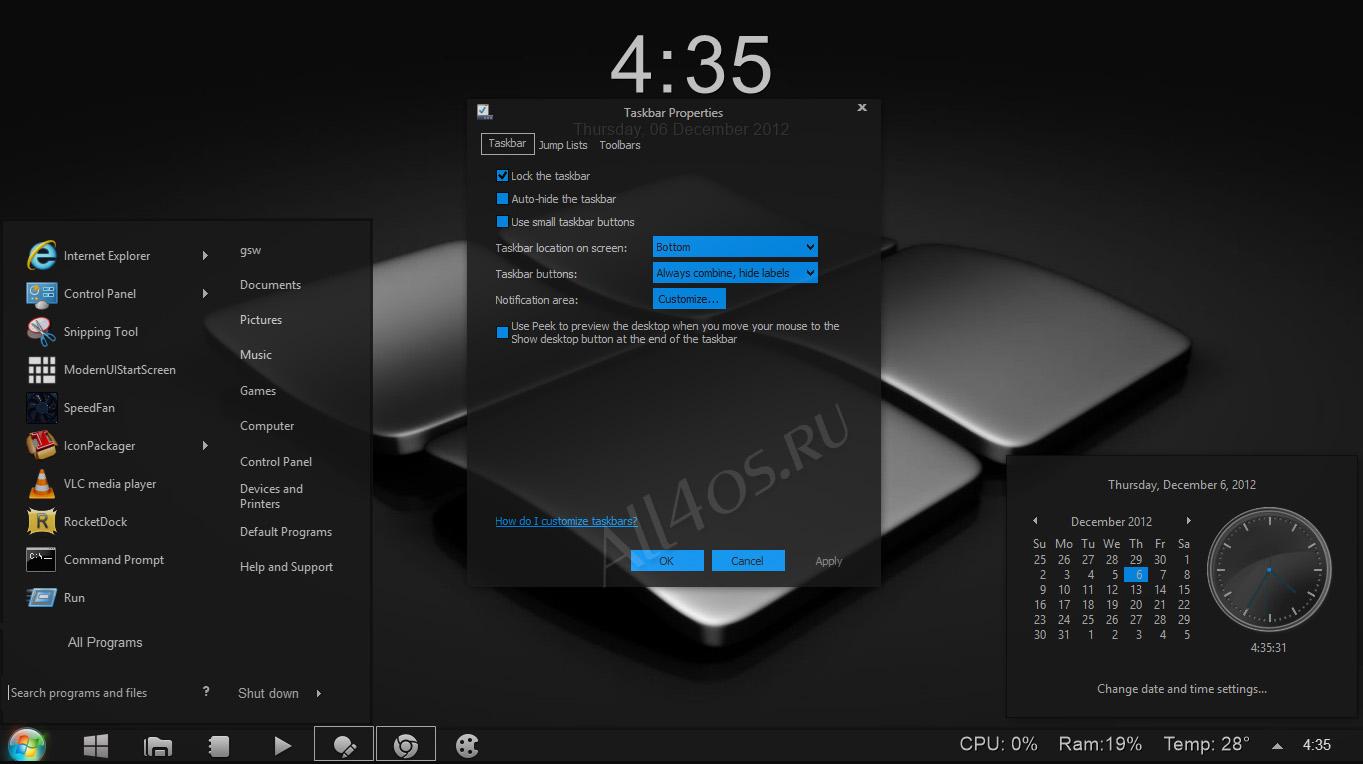
Task: Select December 6 in calendar
Action: pos(1136,575)
